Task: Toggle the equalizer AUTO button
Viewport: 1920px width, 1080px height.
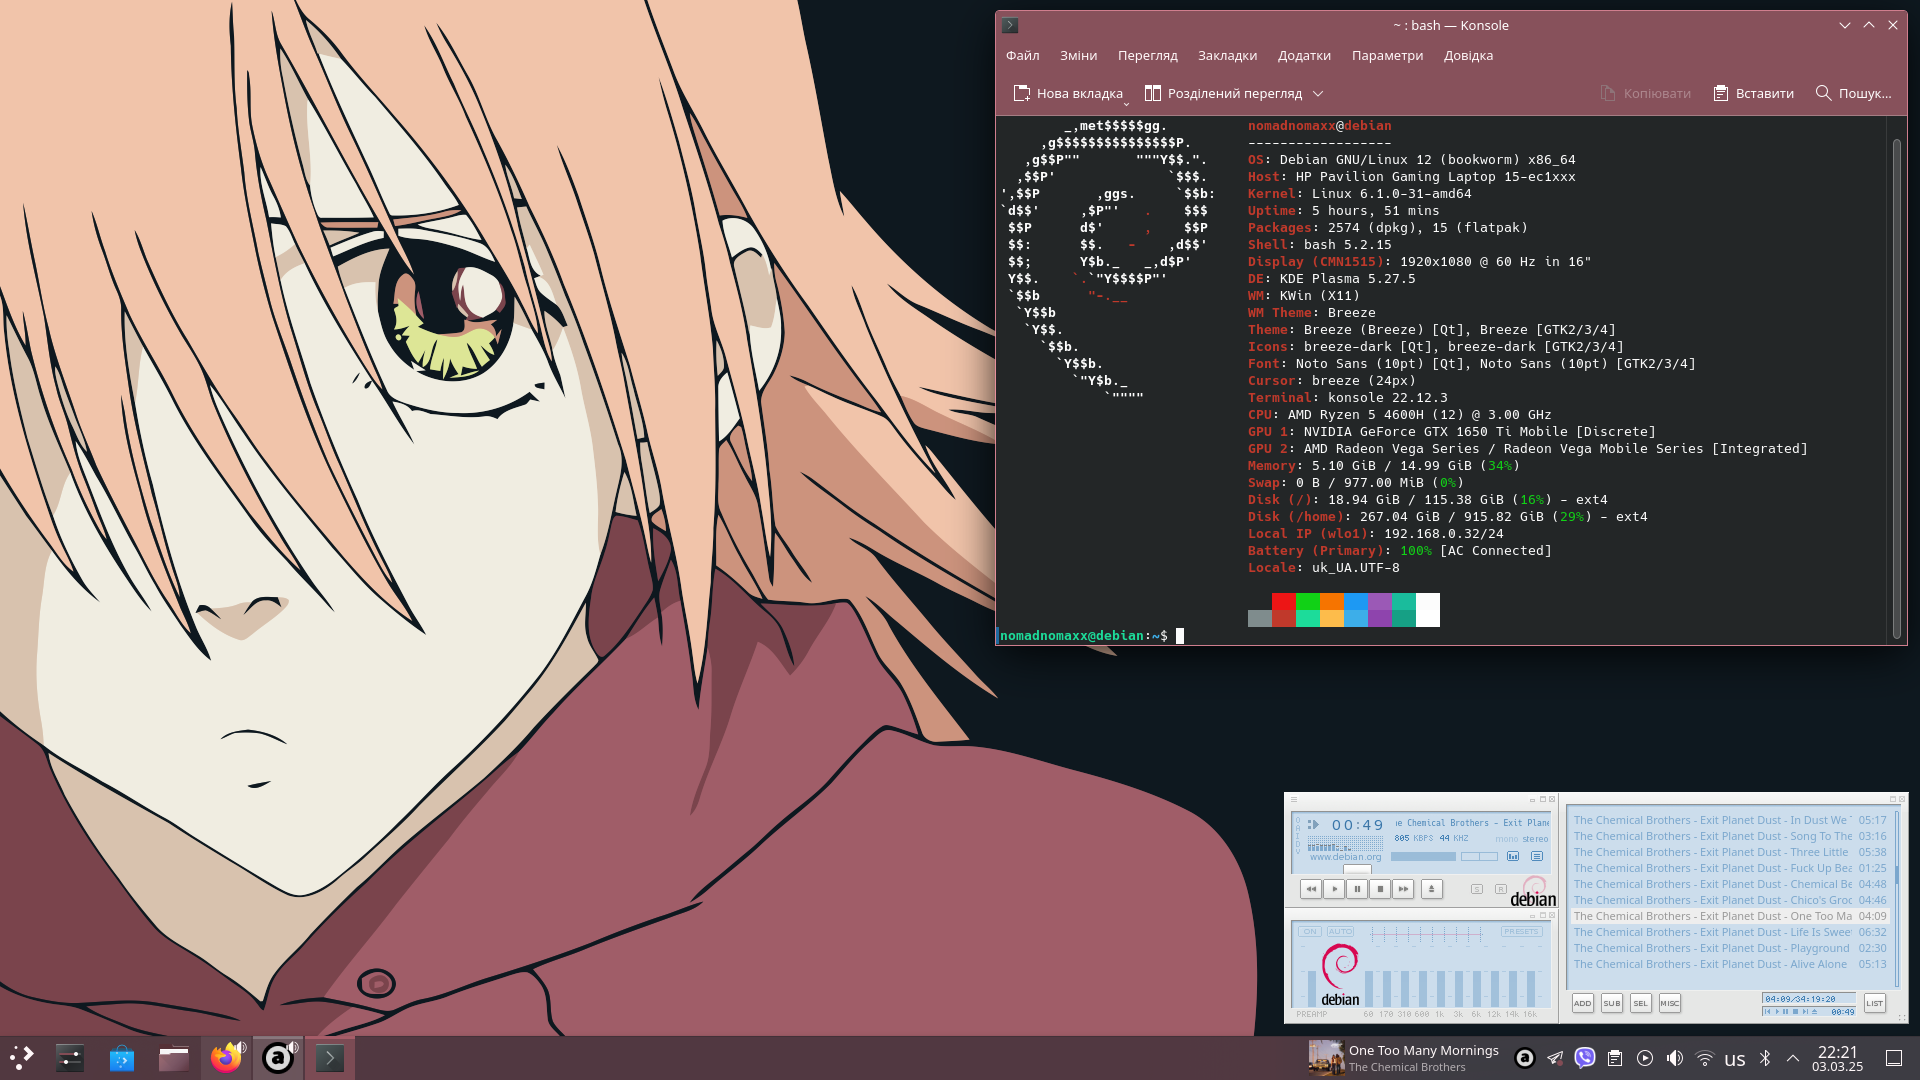Action: 1340,932
